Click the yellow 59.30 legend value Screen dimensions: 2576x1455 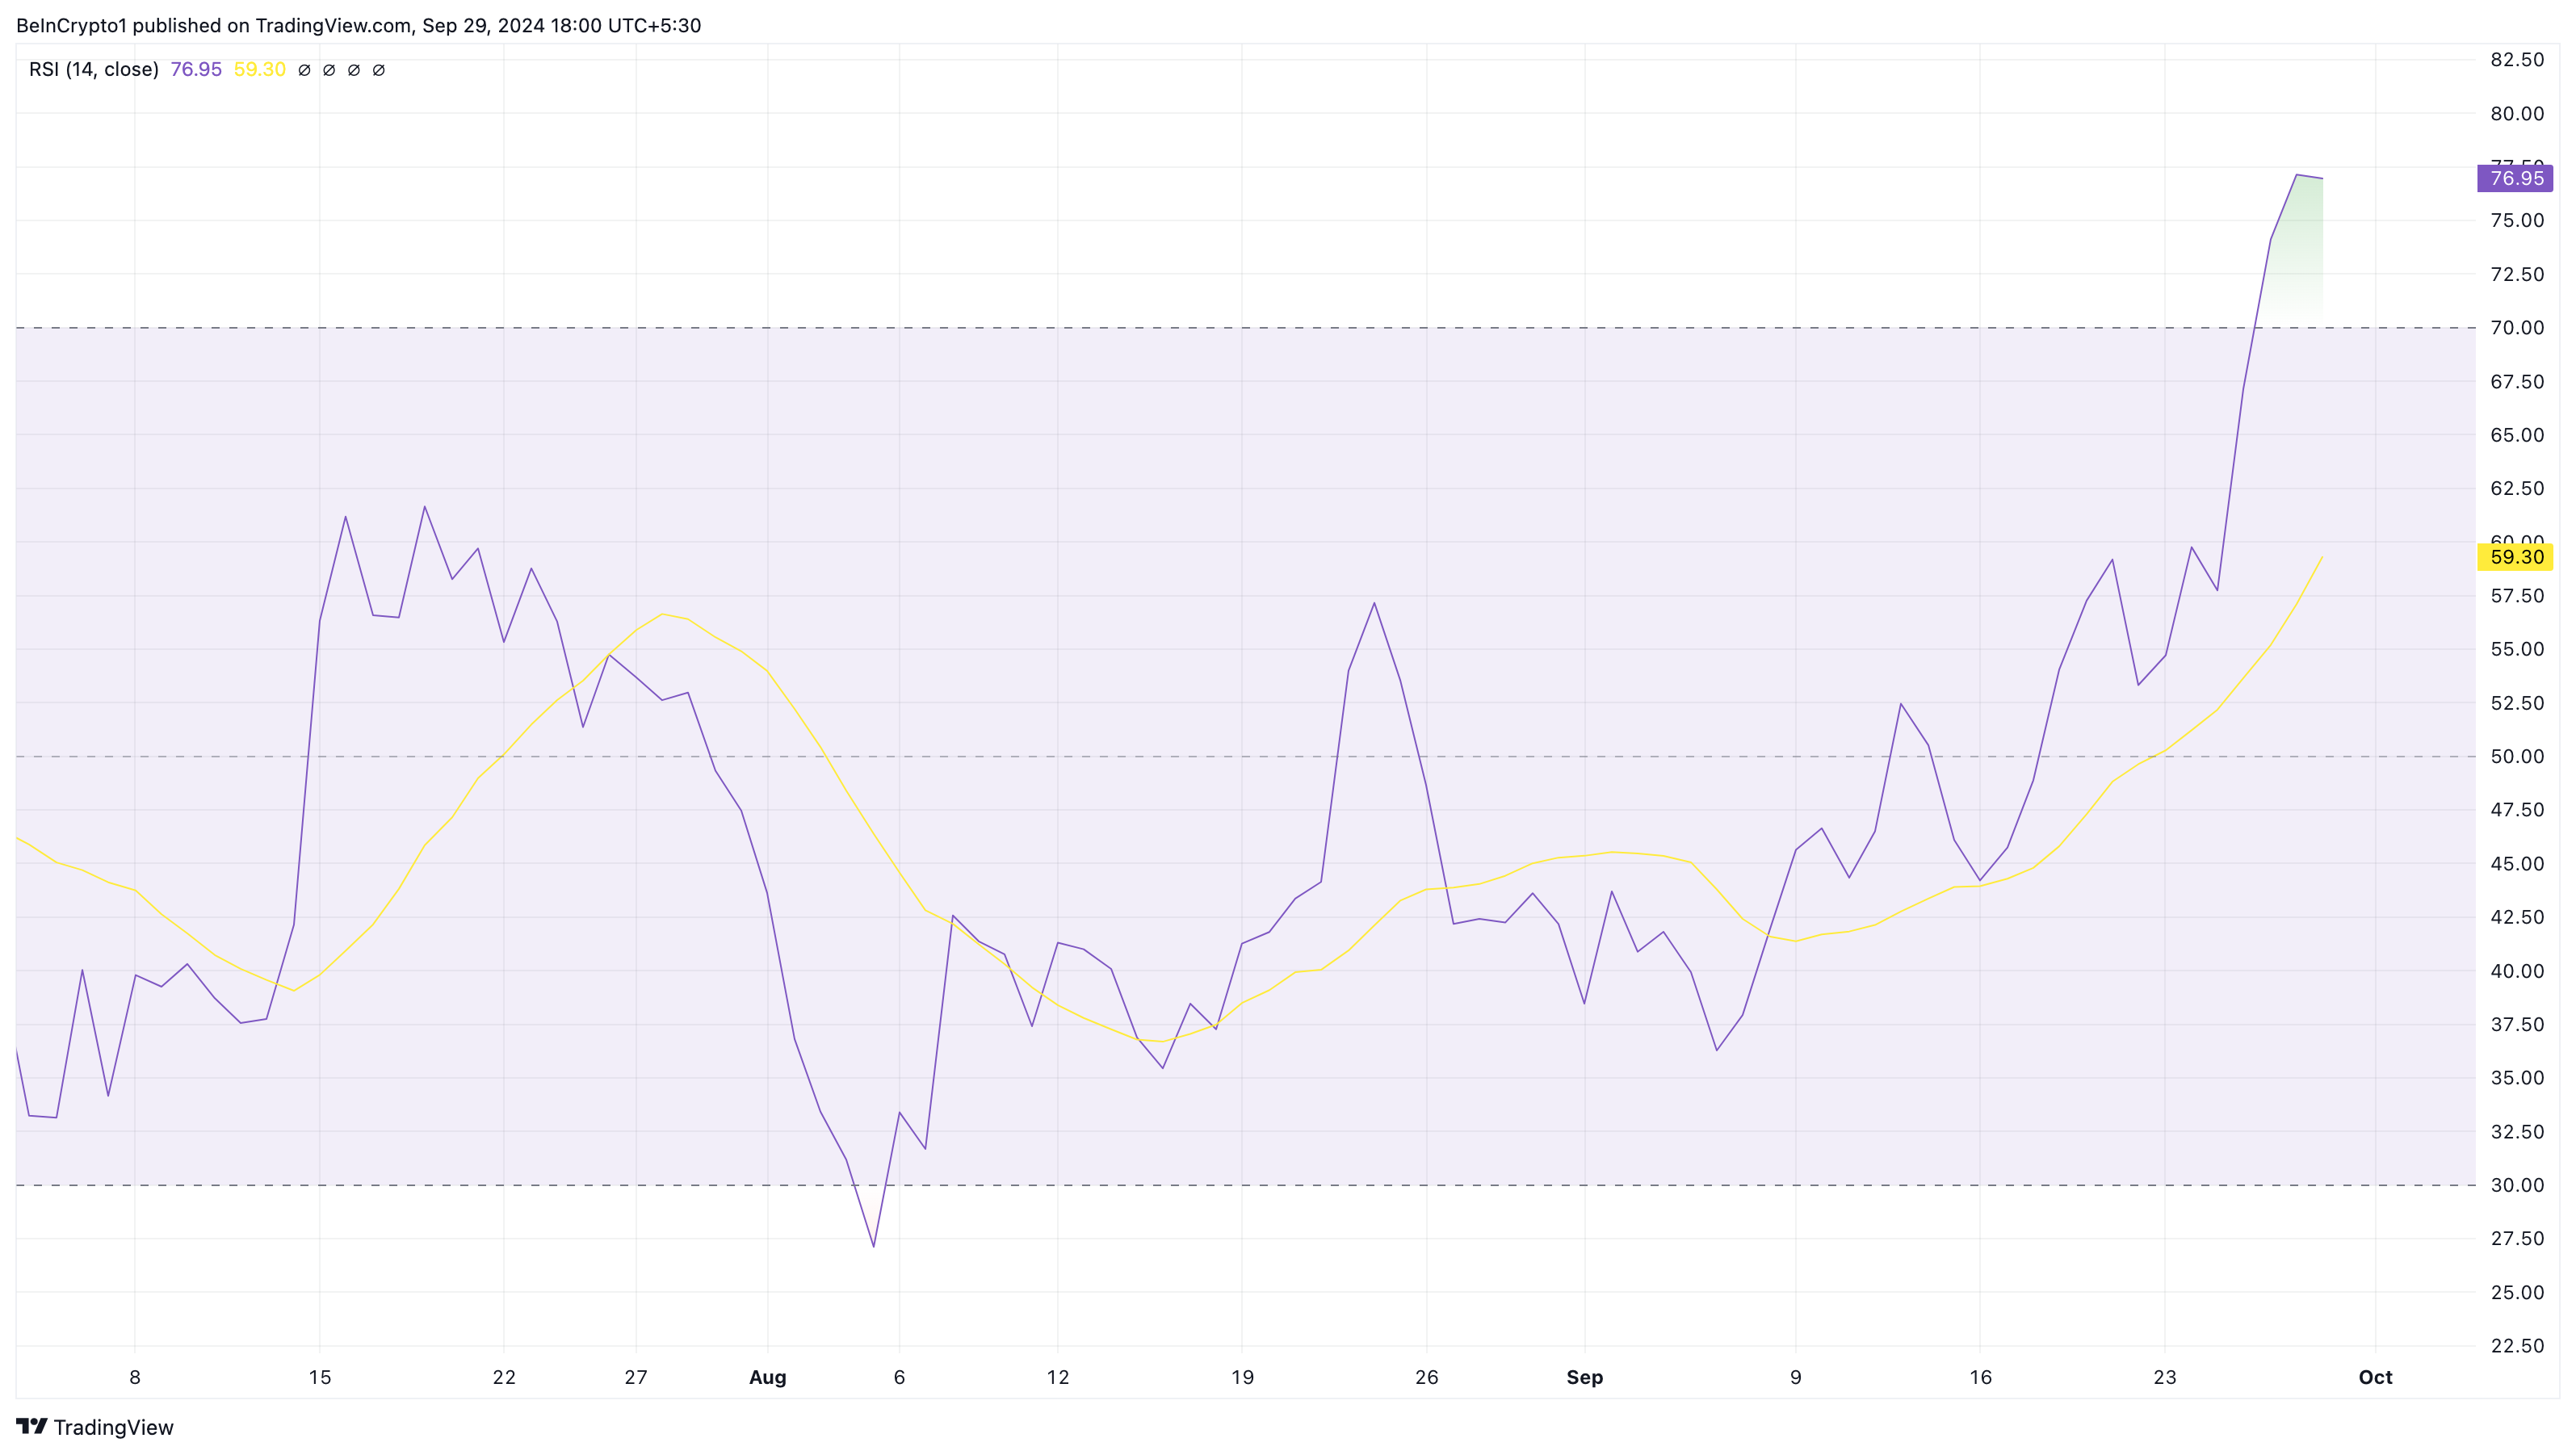259,69
